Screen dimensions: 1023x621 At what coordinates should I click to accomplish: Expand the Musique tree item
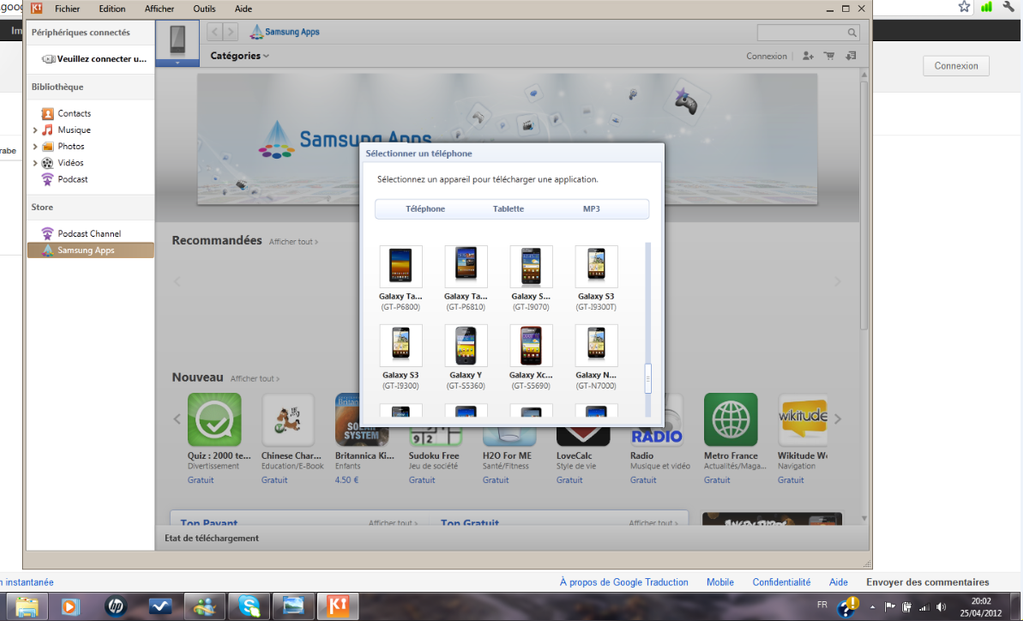[35, 130]
